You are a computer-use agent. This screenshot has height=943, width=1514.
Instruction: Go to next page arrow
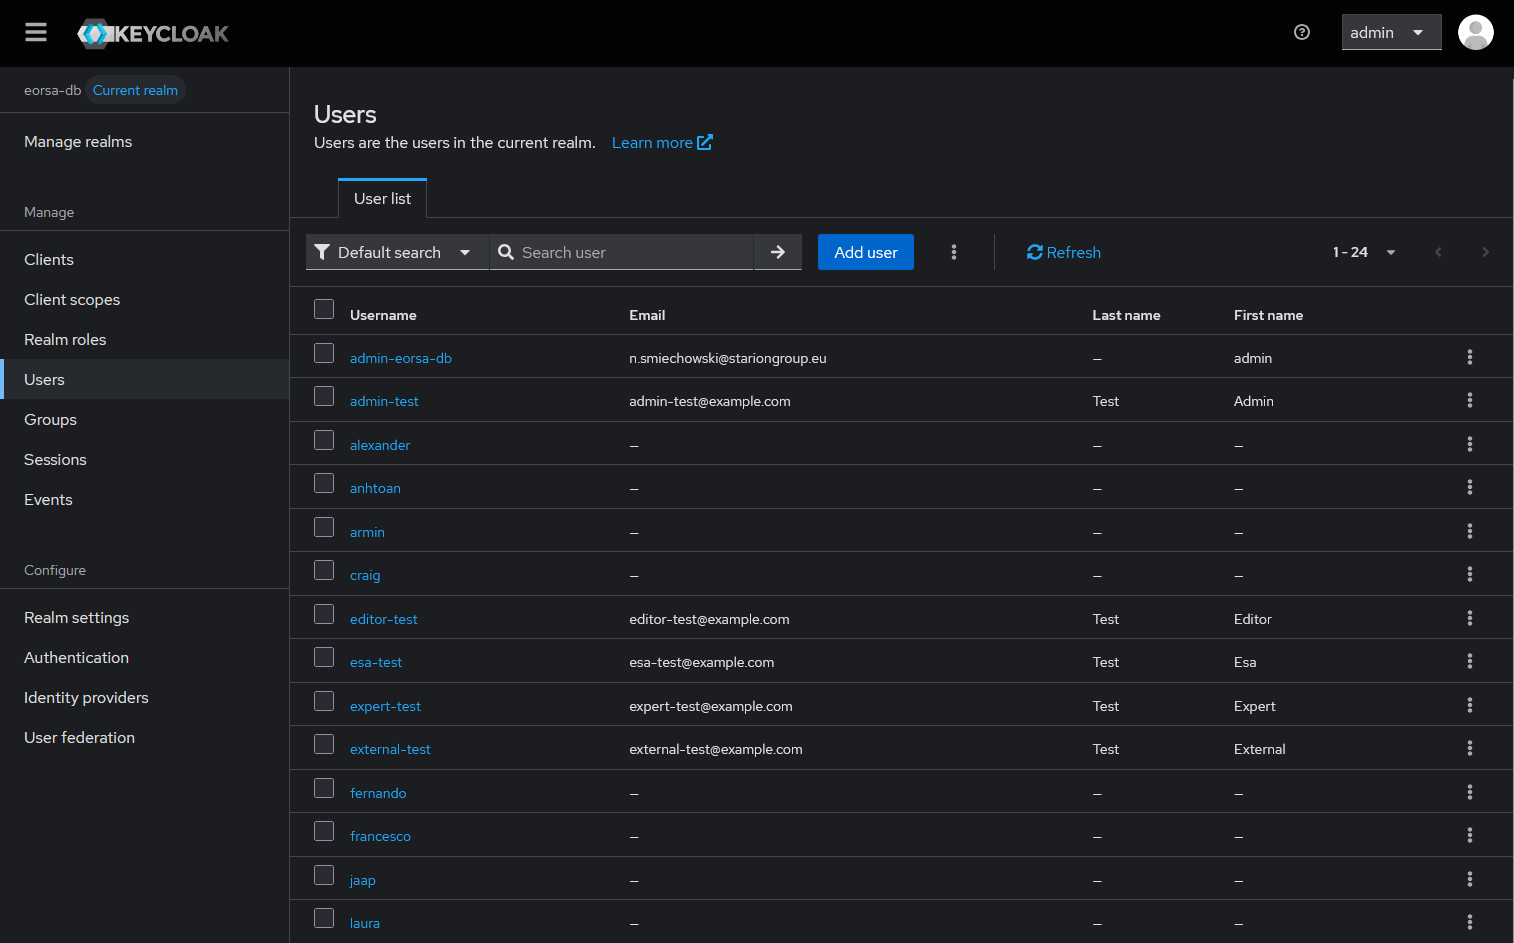(1485, 252)
